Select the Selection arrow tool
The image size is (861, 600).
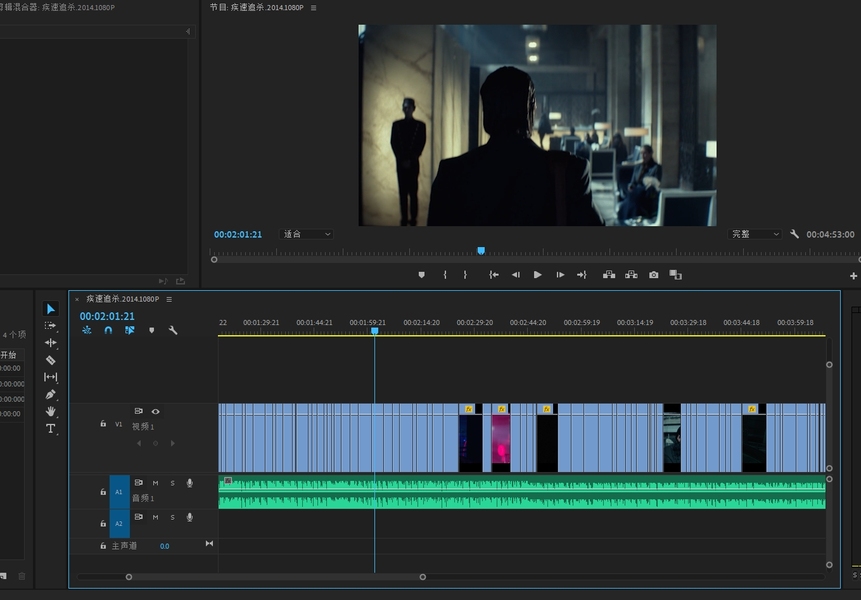tap(51, 309)
